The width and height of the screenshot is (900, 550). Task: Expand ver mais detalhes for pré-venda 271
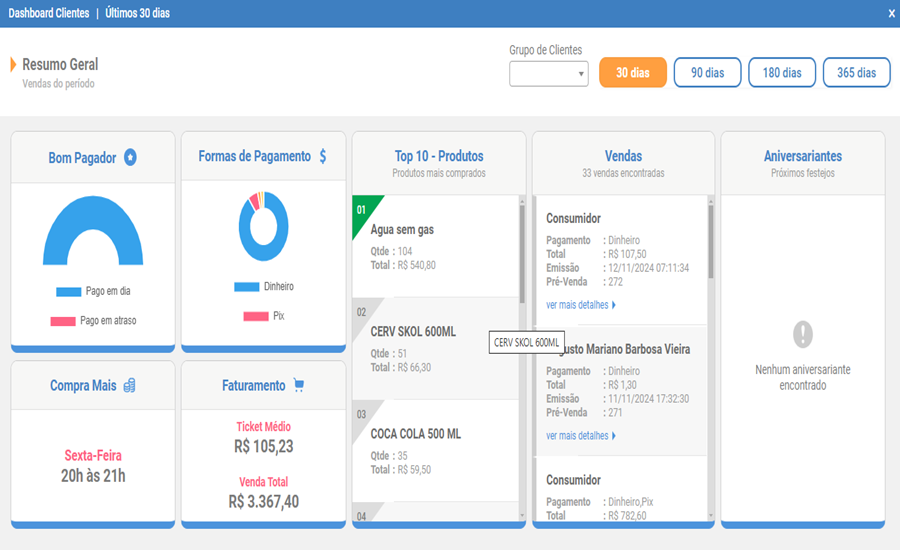point(581,436)
